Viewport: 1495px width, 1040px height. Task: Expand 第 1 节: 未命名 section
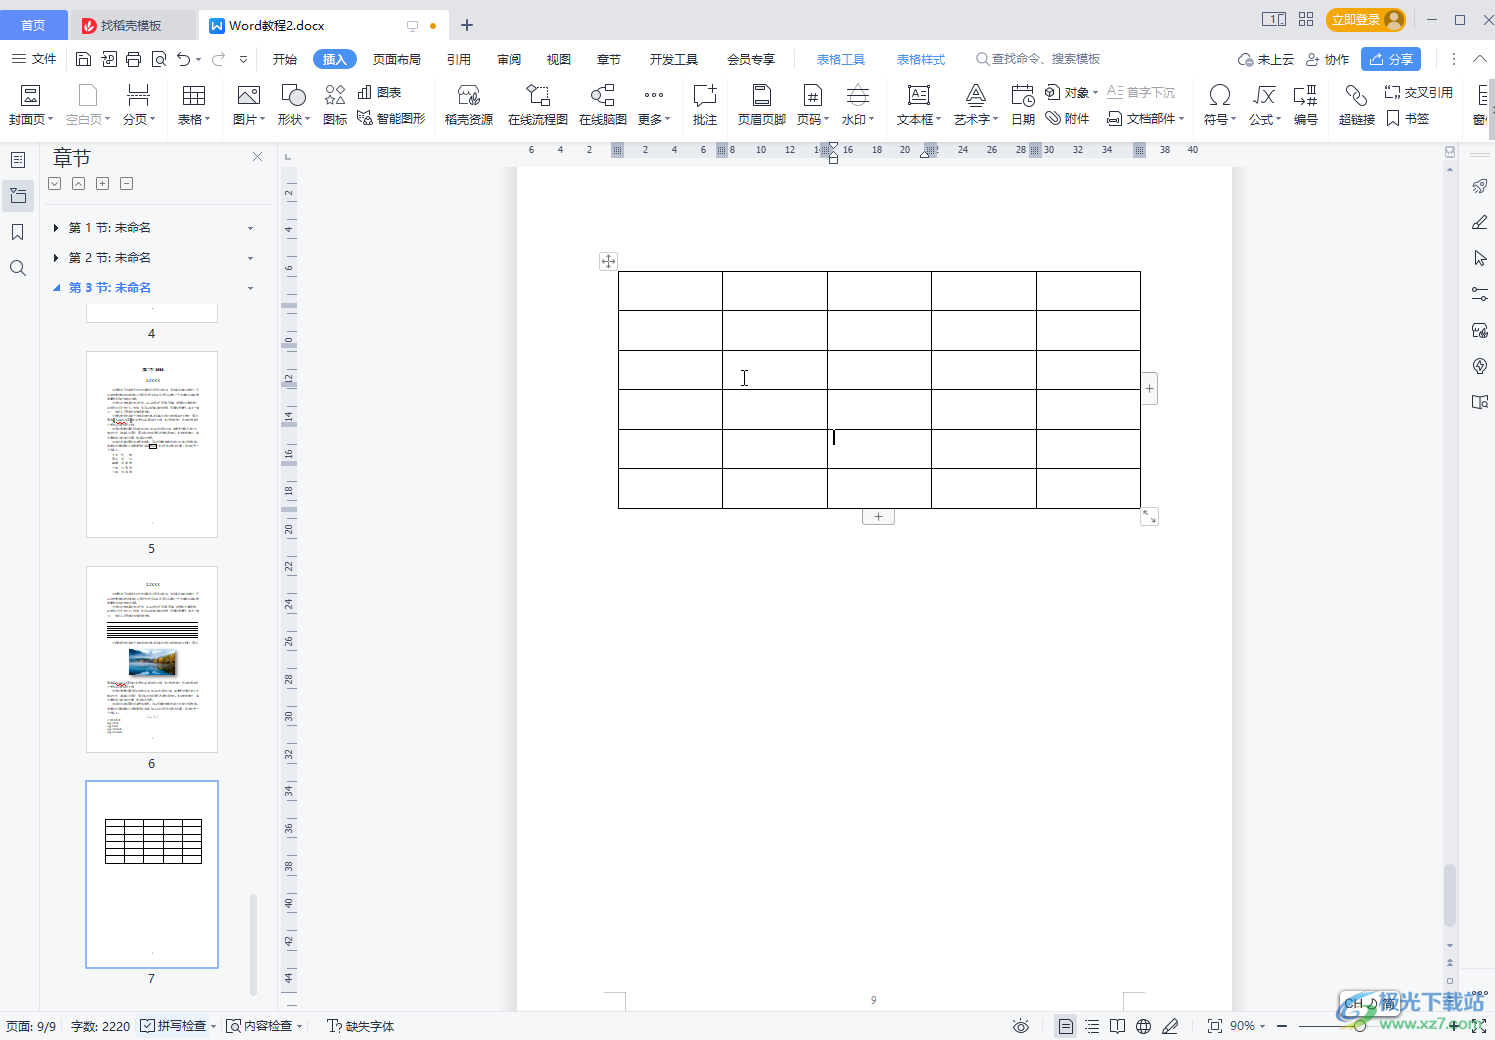pyautogui.click(x=56, y=228)
